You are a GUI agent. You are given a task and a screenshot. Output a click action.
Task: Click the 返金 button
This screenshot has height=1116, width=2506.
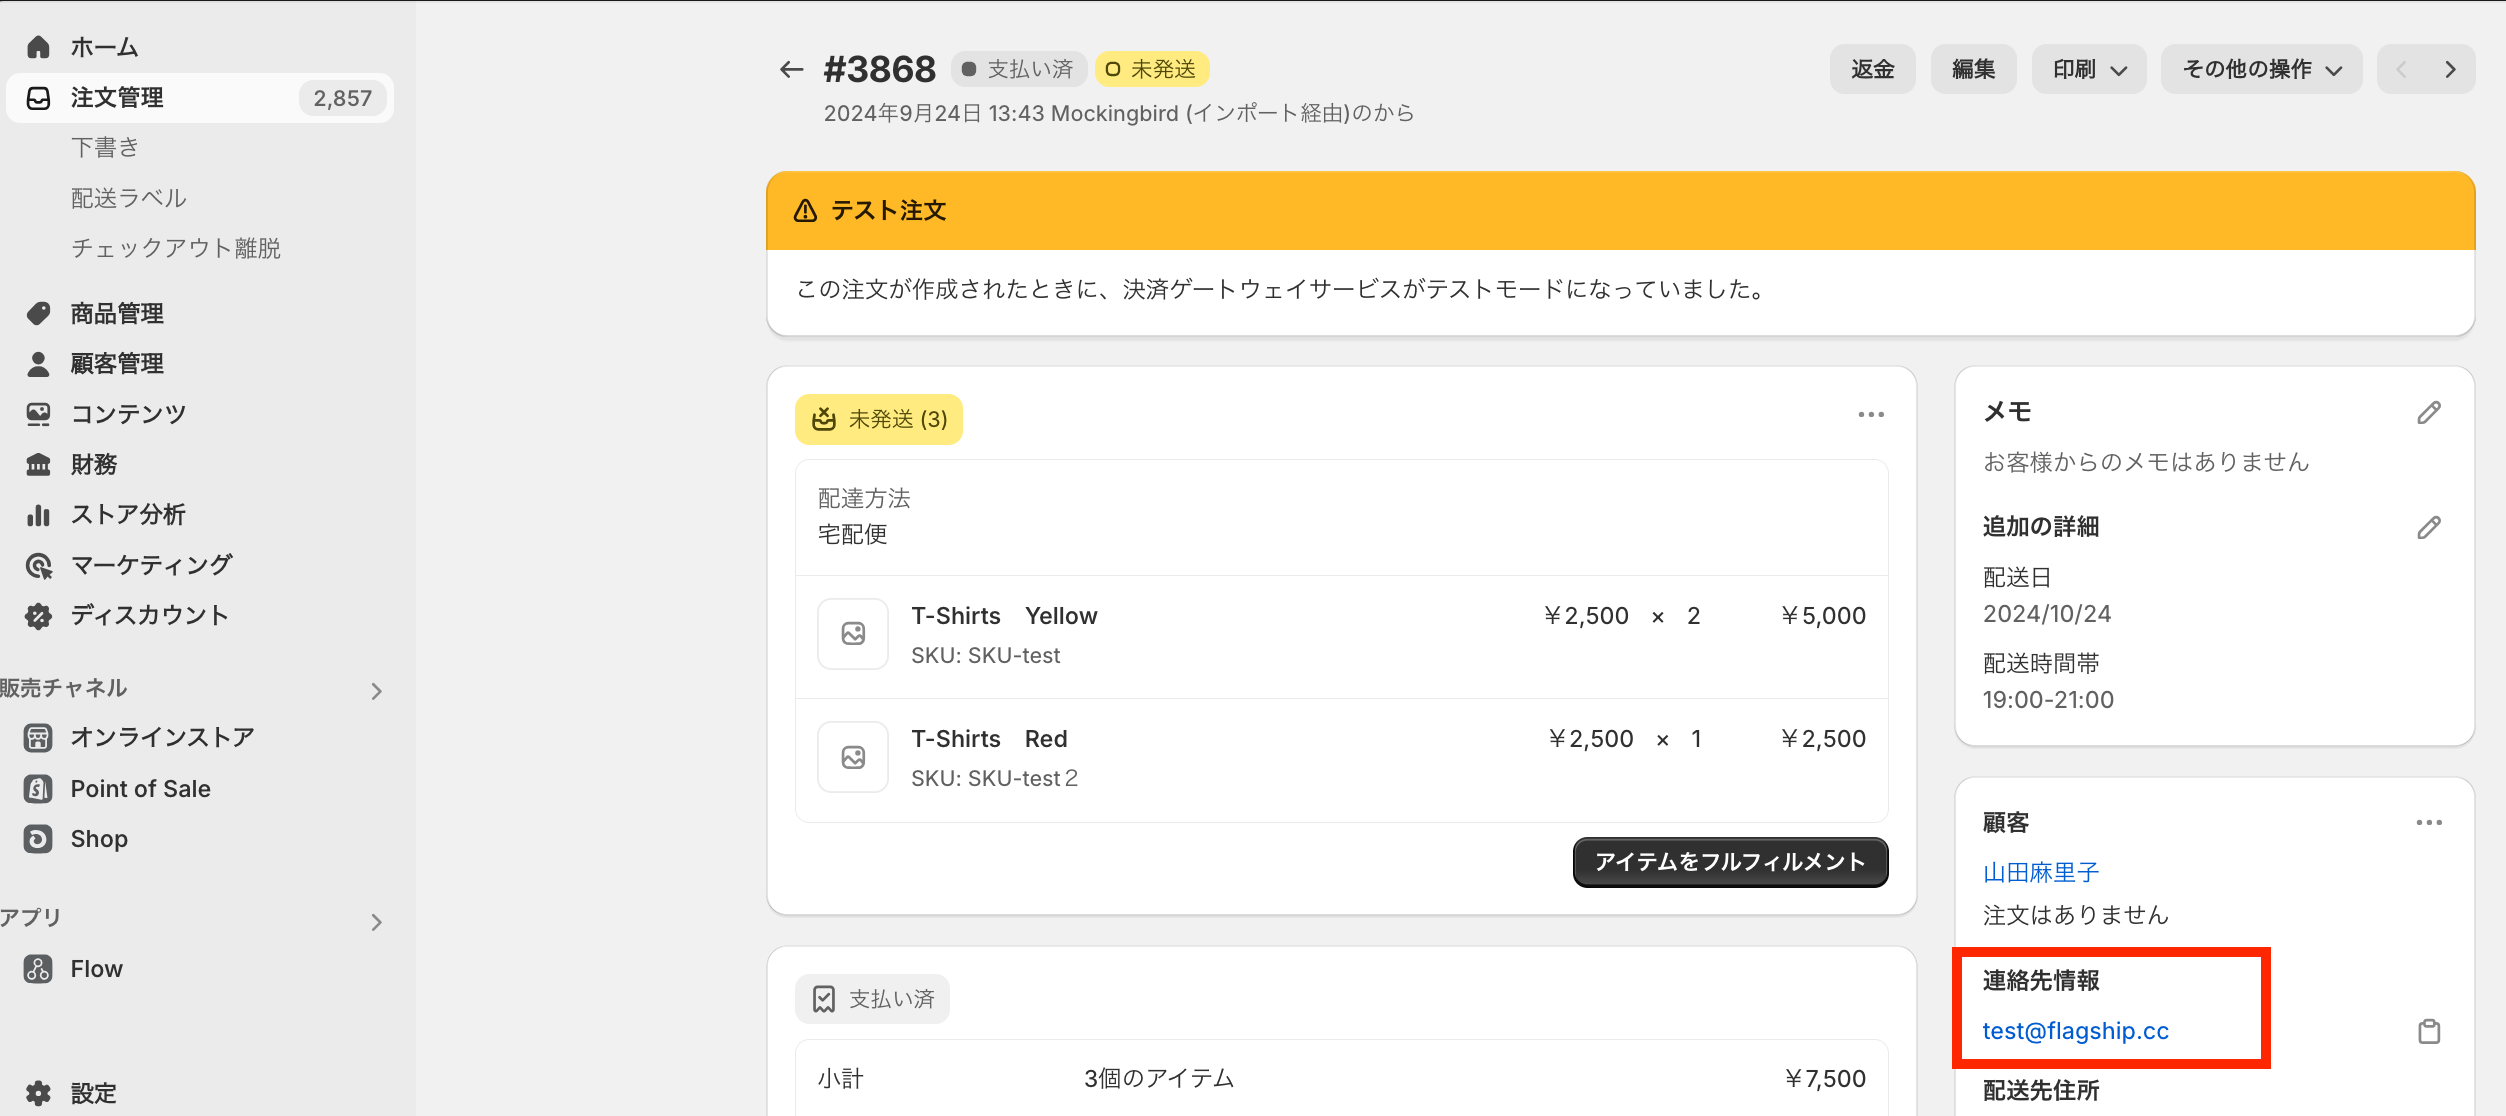point(1872,69)
